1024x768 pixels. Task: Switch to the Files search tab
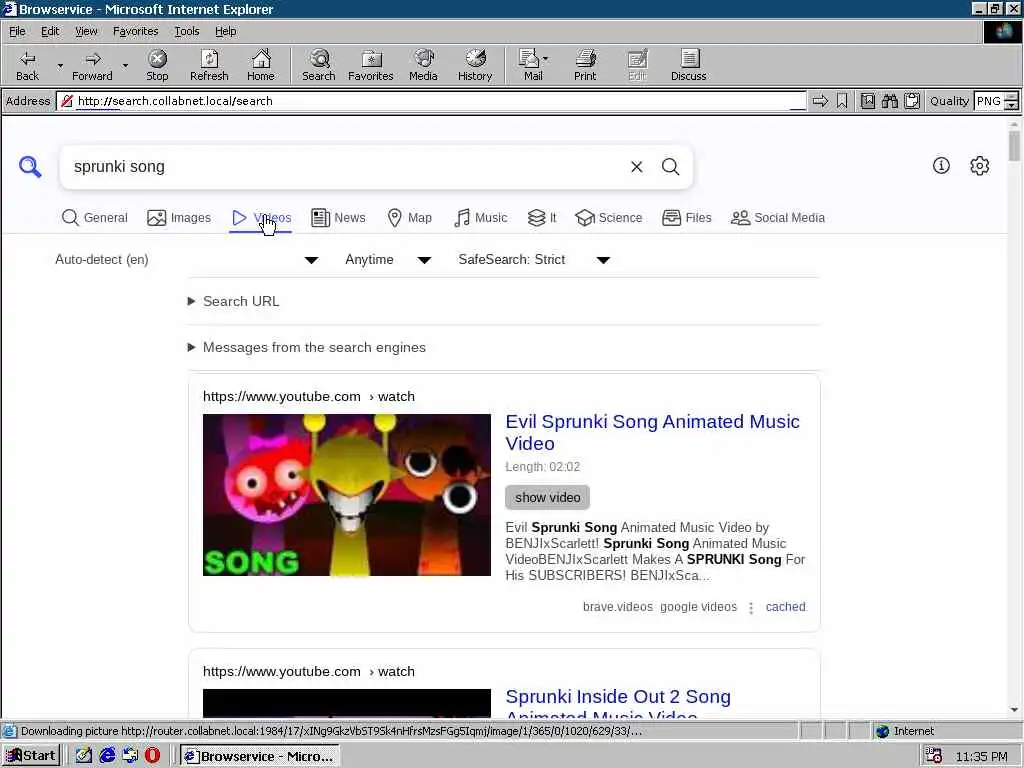[686, 217]
